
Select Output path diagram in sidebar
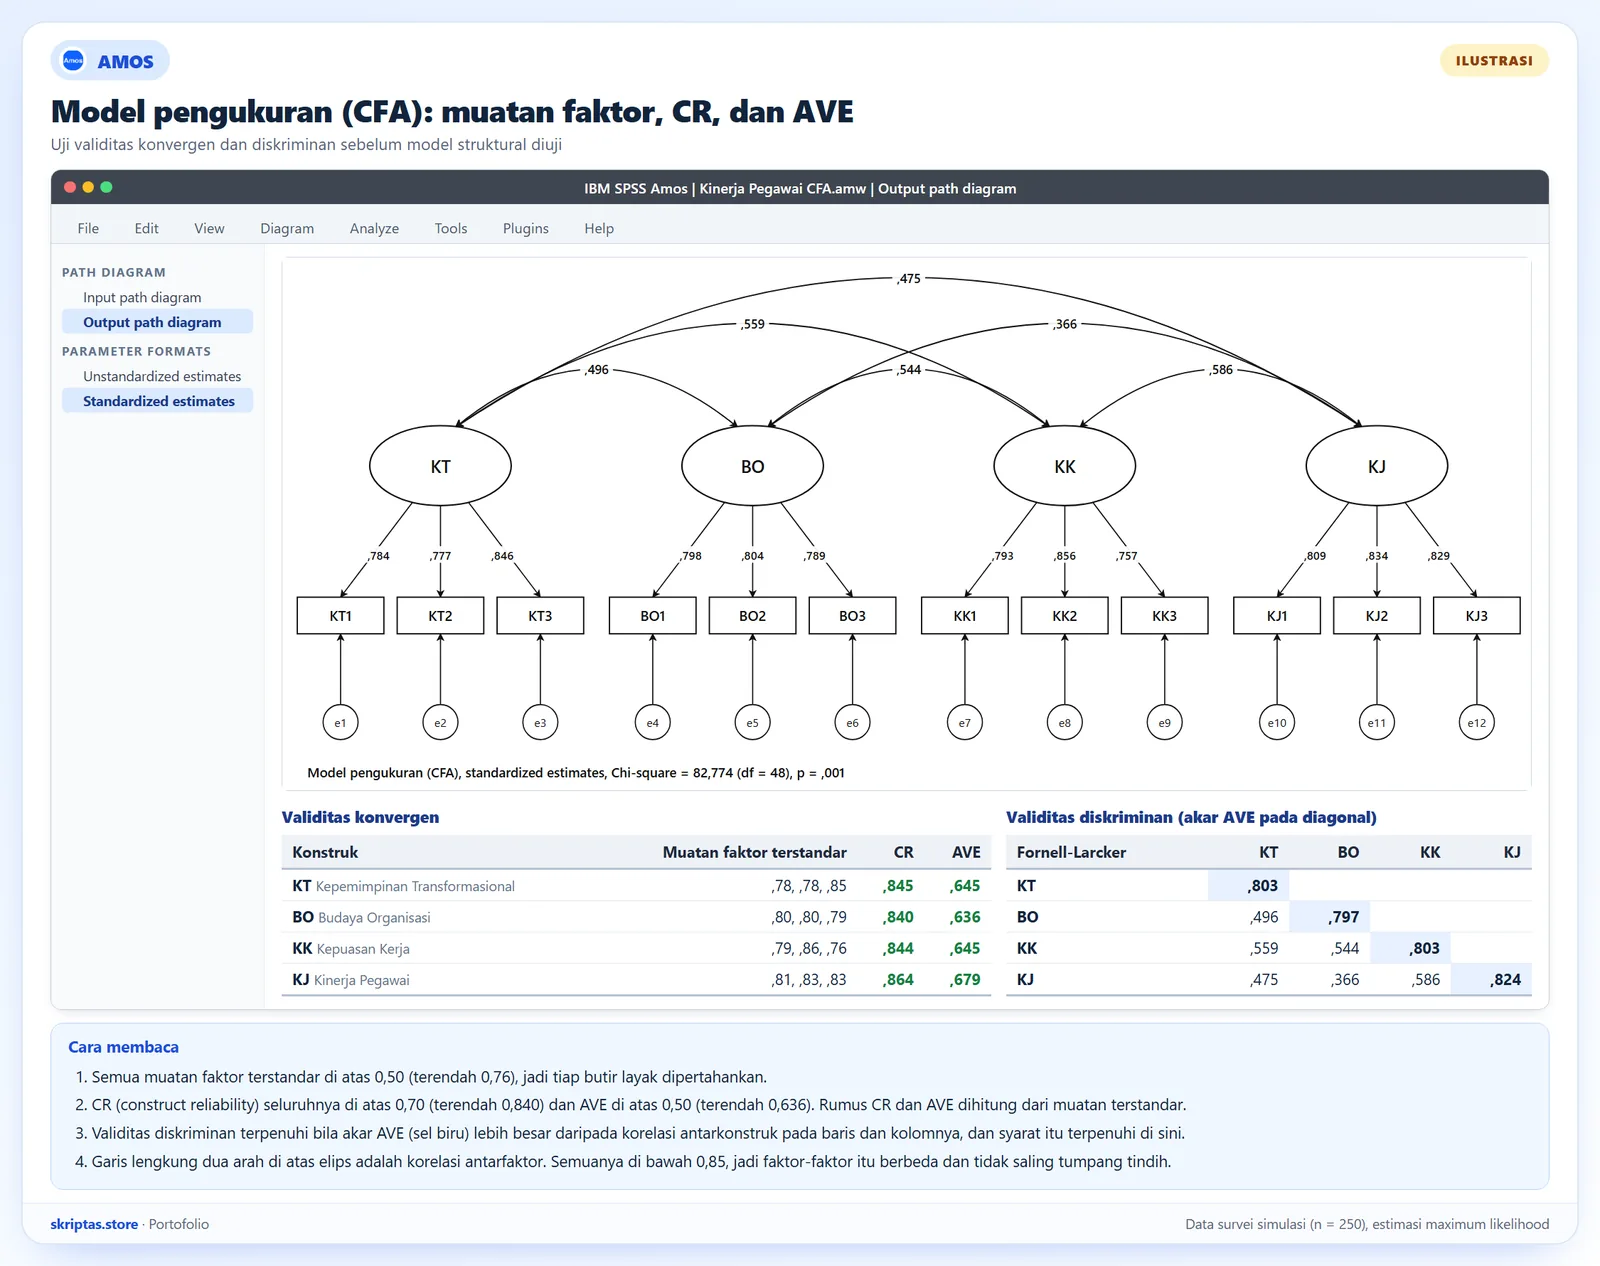tap(157, 322)
